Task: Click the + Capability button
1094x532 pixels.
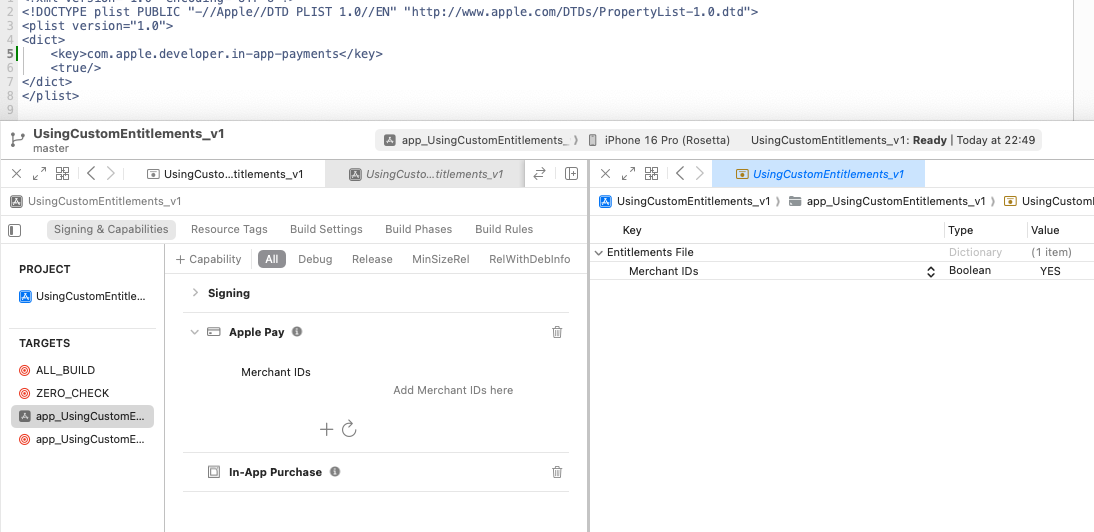Action: [x=209, y=259]
